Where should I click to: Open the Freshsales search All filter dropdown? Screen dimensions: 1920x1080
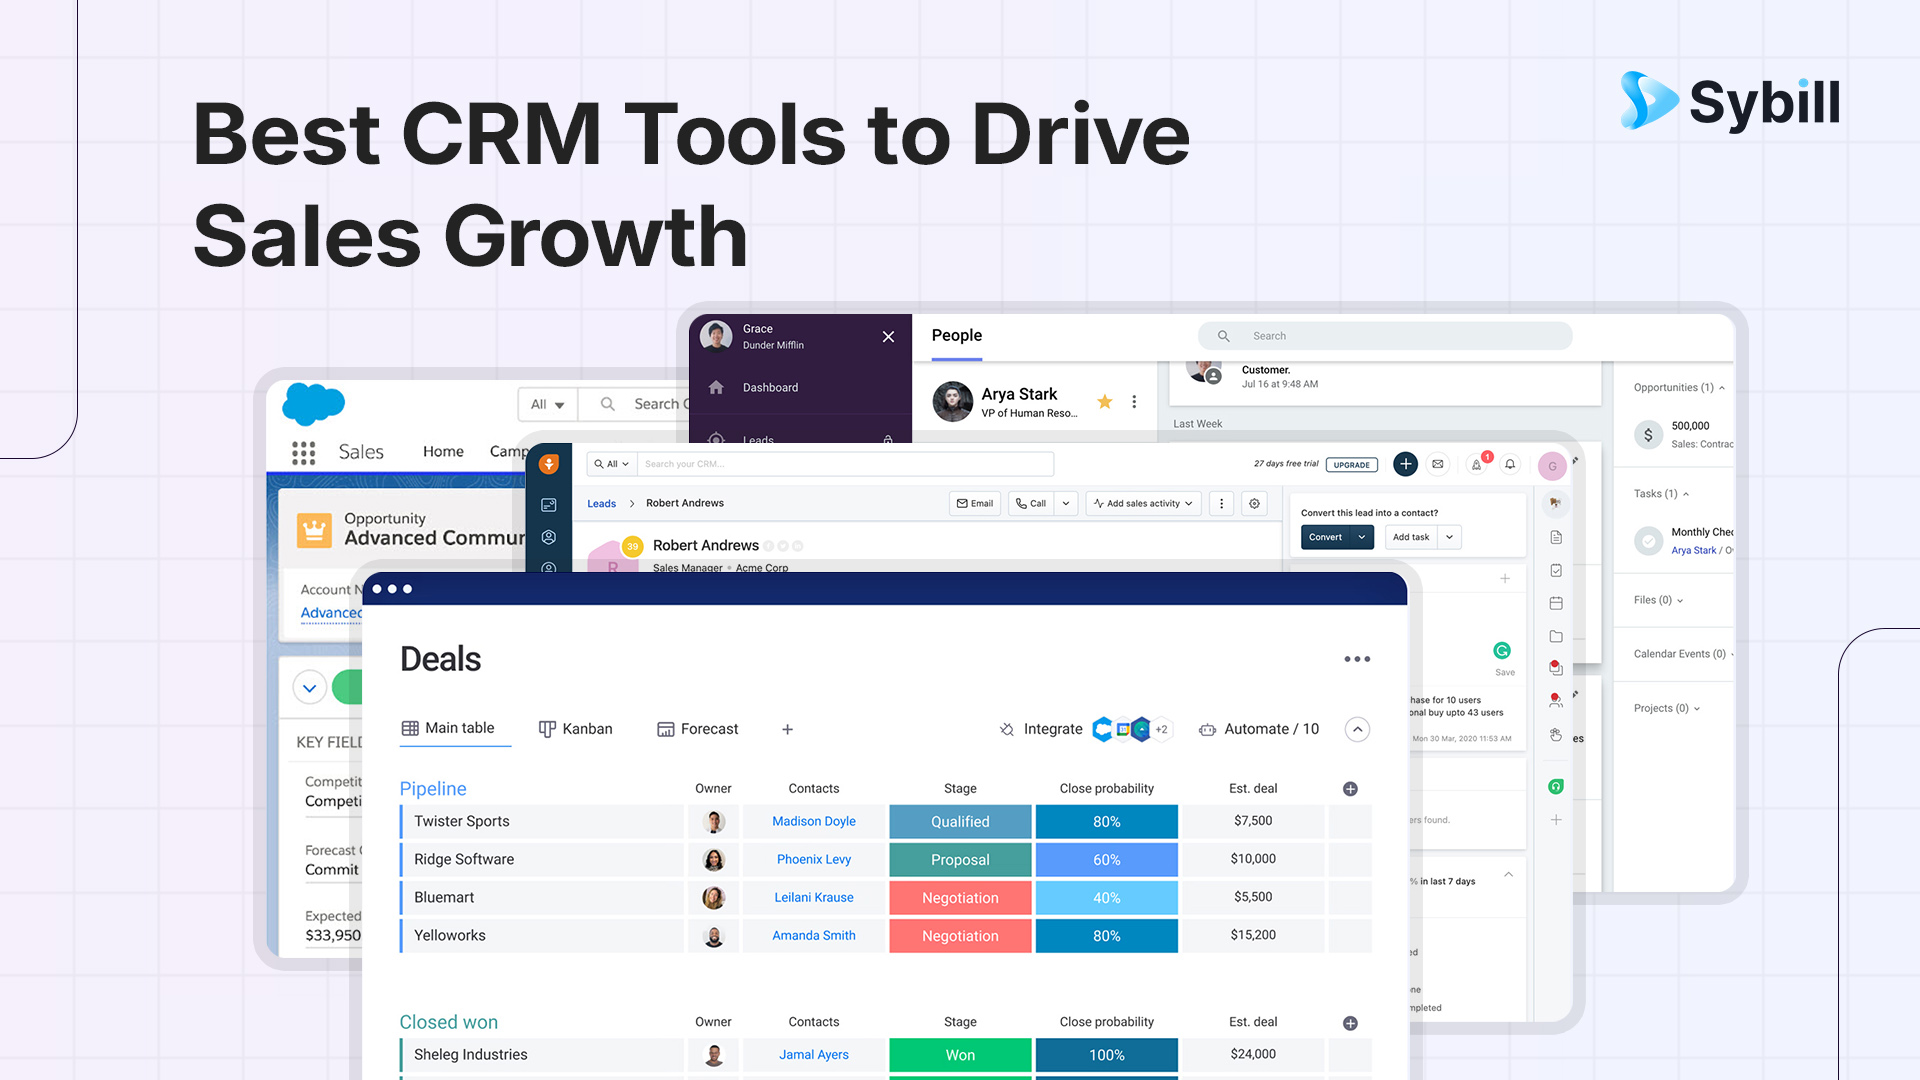tap(611, 464)
